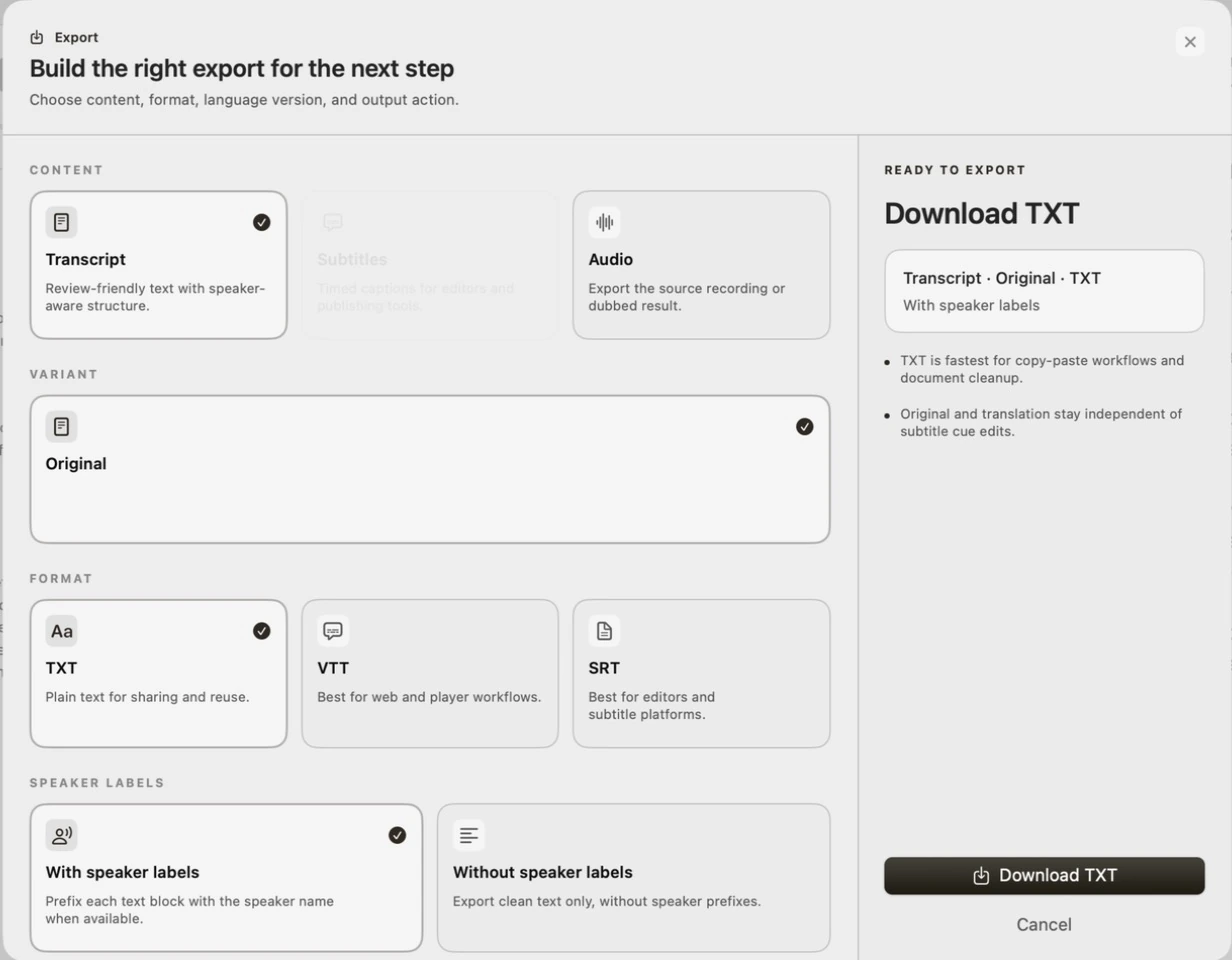Screen dimensions: 1232x960
Task: Toggle the Transcript checkmark
Action: pos(261,222)
